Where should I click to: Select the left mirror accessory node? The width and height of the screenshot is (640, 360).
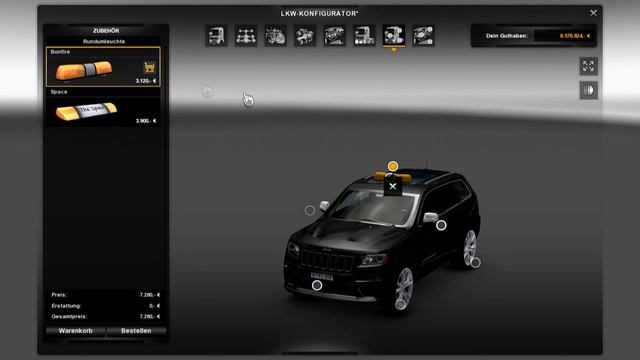310,210
